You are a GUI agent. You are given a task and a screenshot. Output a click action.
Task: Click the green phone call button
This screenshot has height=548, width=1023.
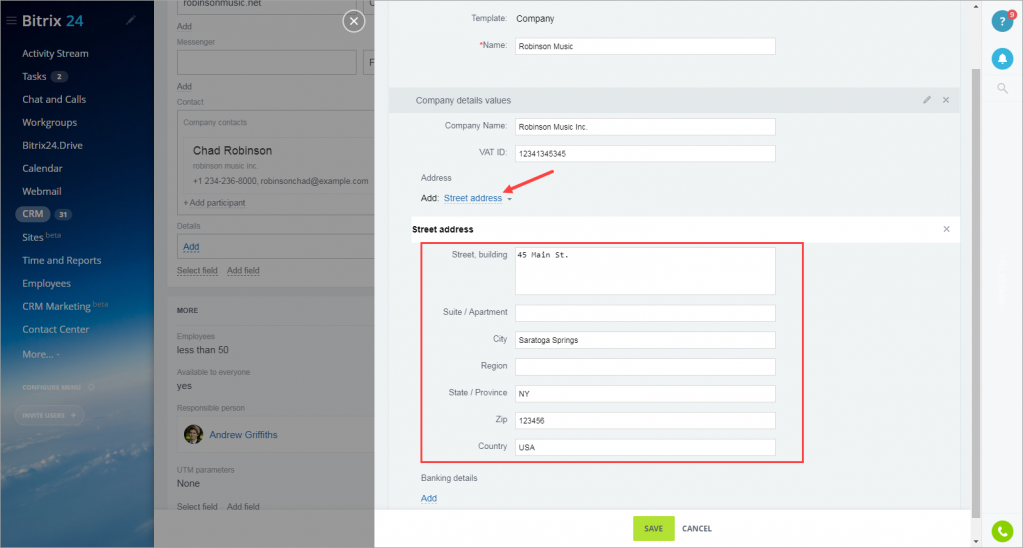(1002, 532)
